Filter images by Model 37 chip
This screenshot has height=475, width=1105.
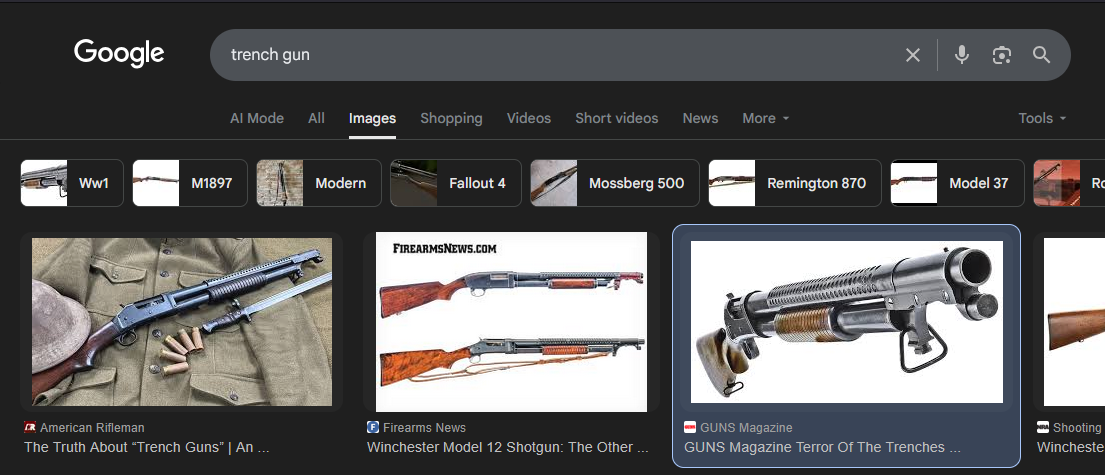[x=957, y=183]
